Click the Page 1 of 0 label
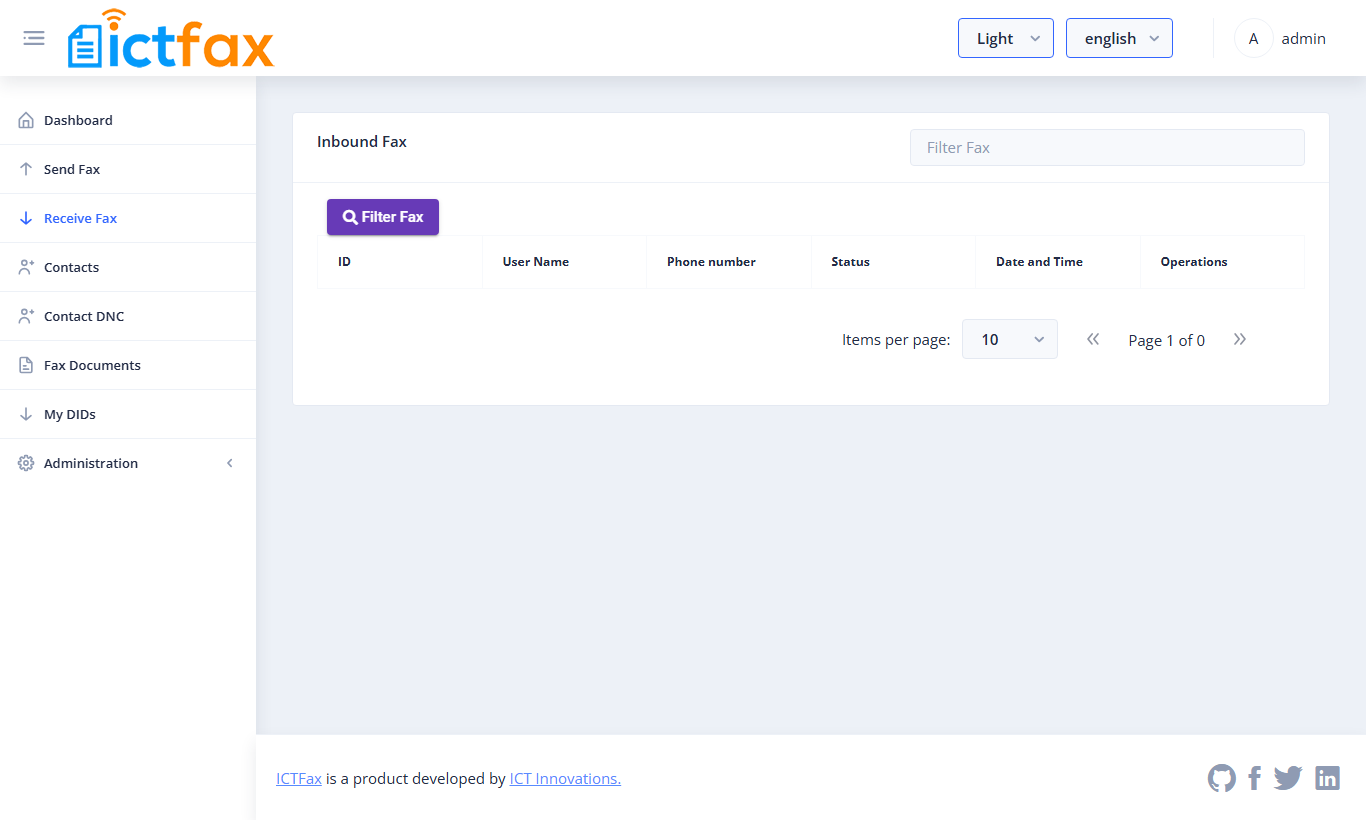Image resolution: width=1366 pixels, height=820 pixels. pos(1166,340)
